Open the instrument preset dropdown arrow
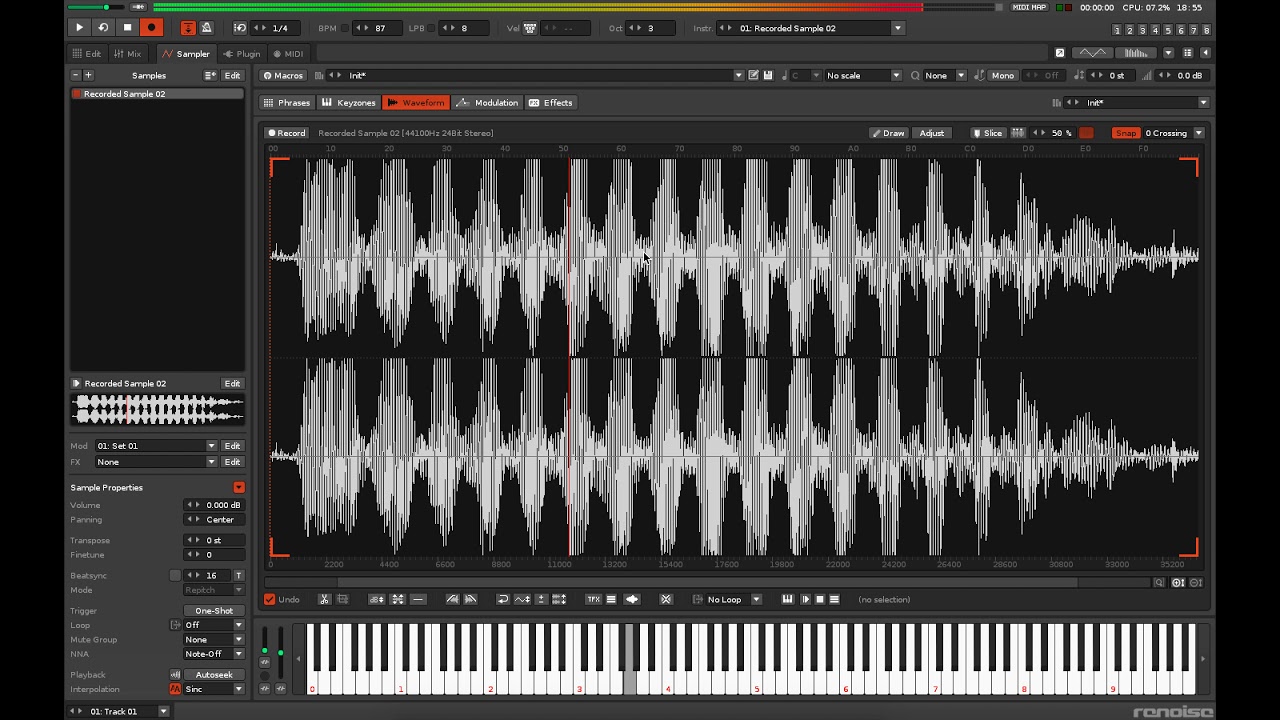The image size is (1280, 720). (738, 75)
